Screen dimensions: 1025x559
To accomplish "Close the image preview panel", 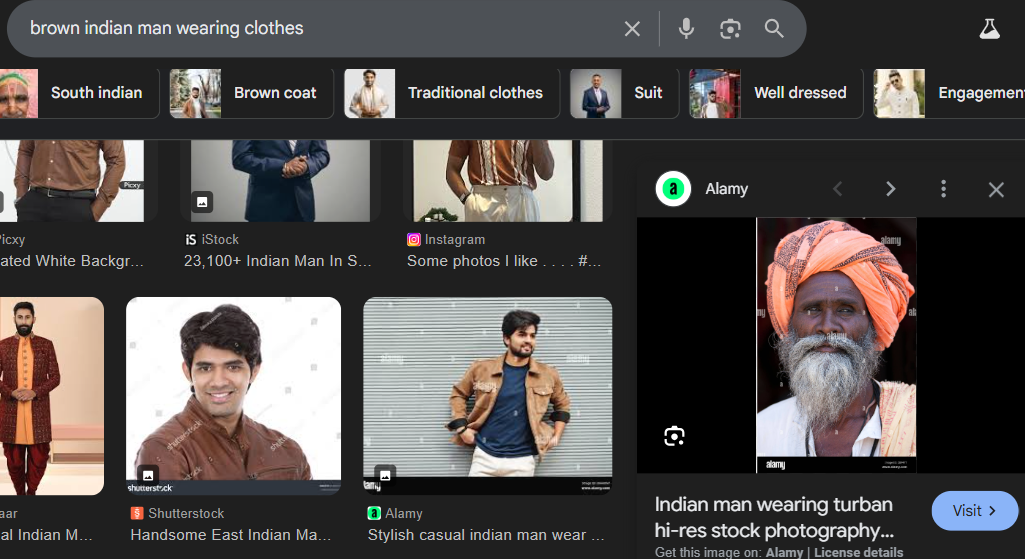I will (996, 189).
